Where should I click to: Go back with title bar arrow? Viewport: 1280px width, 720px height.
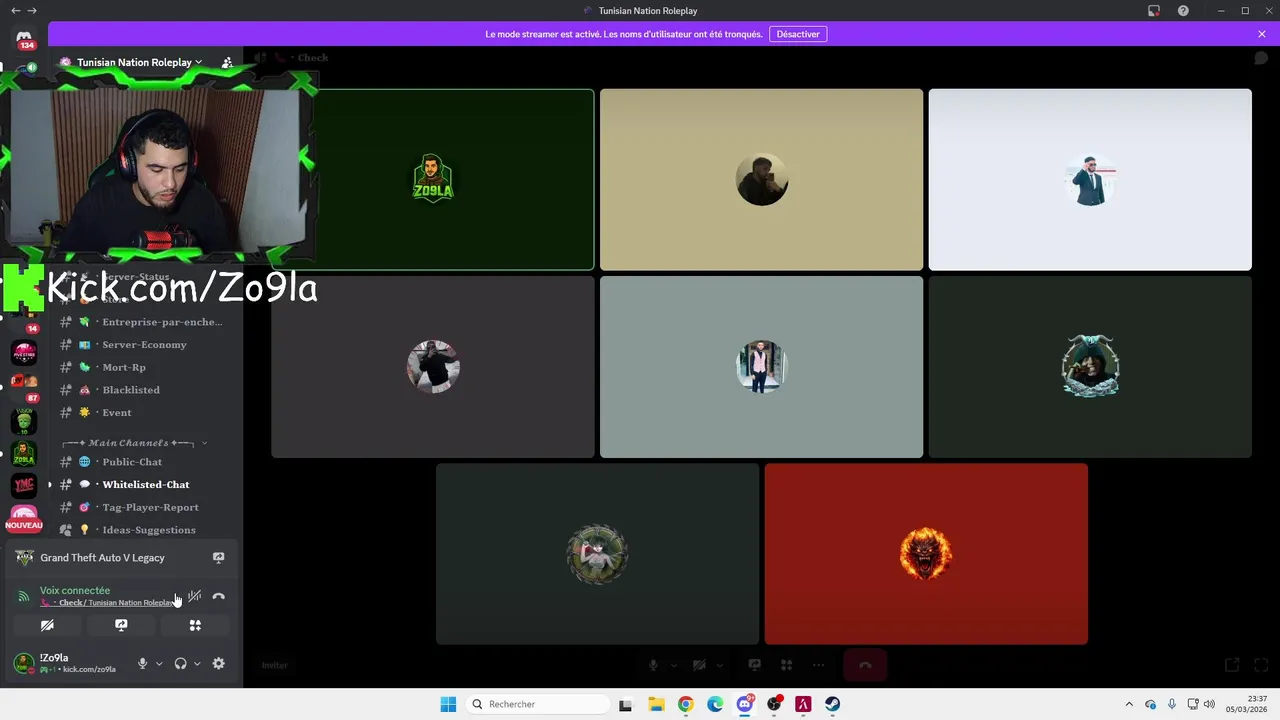click(x=15, y=10)
